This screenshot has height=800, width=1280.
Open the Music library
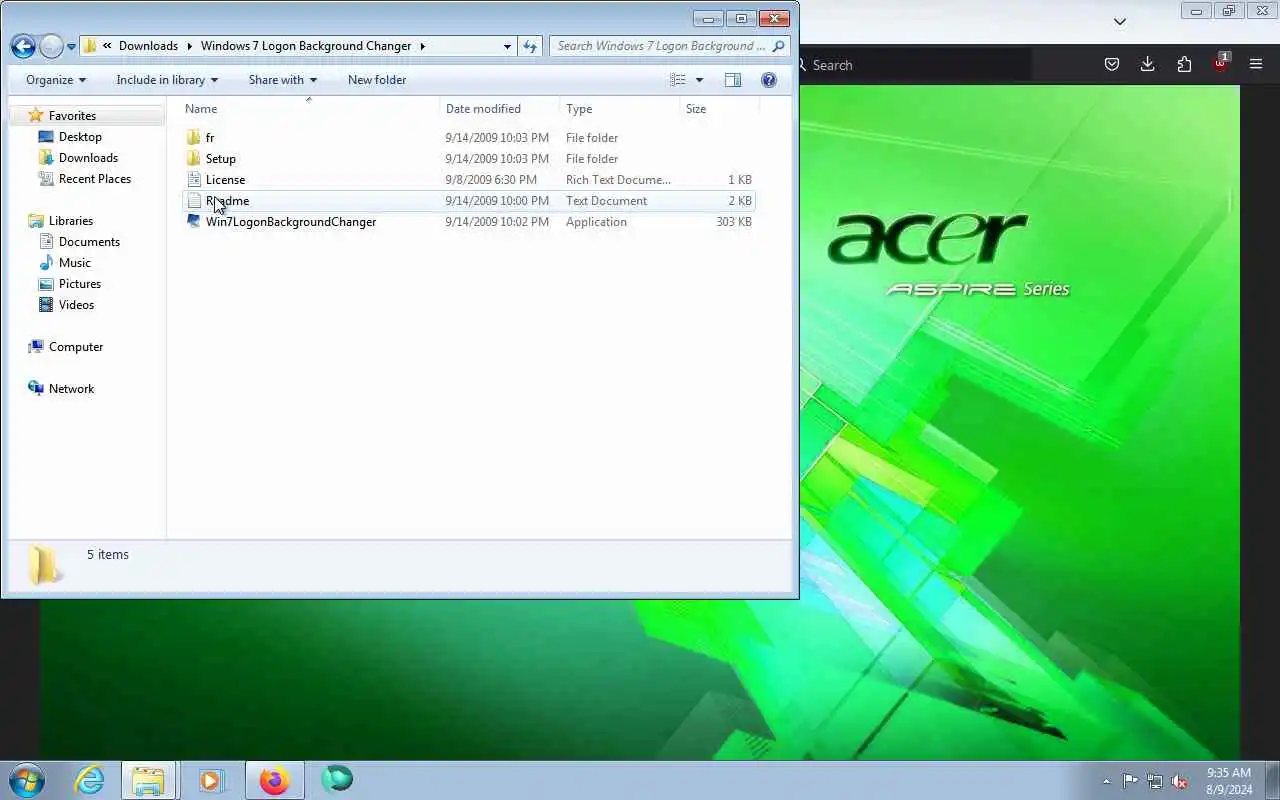pyautogui.click(x=75, y=263)
